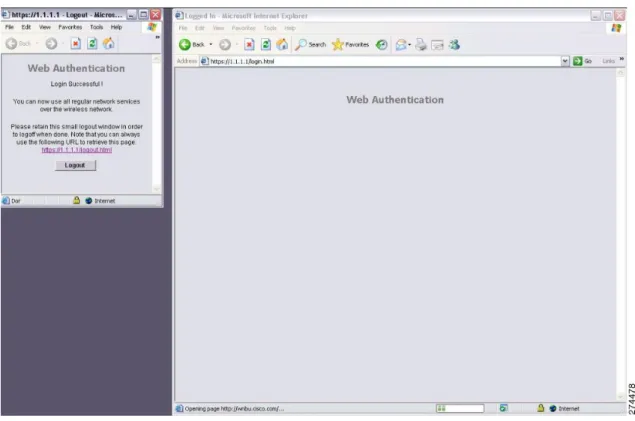Open Favorites star in Logged In toolbar

[x=350, y=45]
